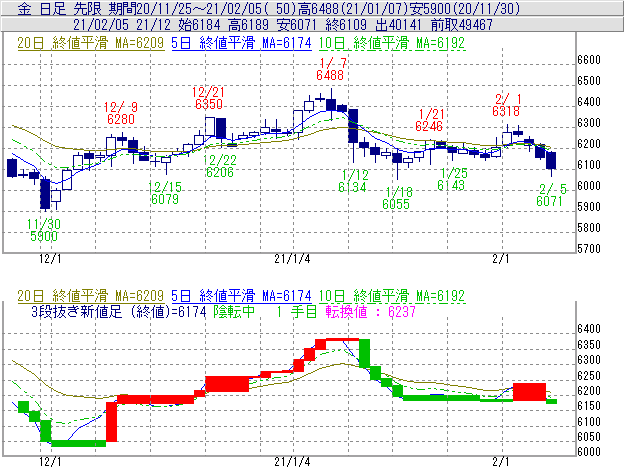This screenshot has width=624, height=473.
Task: Click the 前取49467 open interest value
Action: click(x=462, y=25)
